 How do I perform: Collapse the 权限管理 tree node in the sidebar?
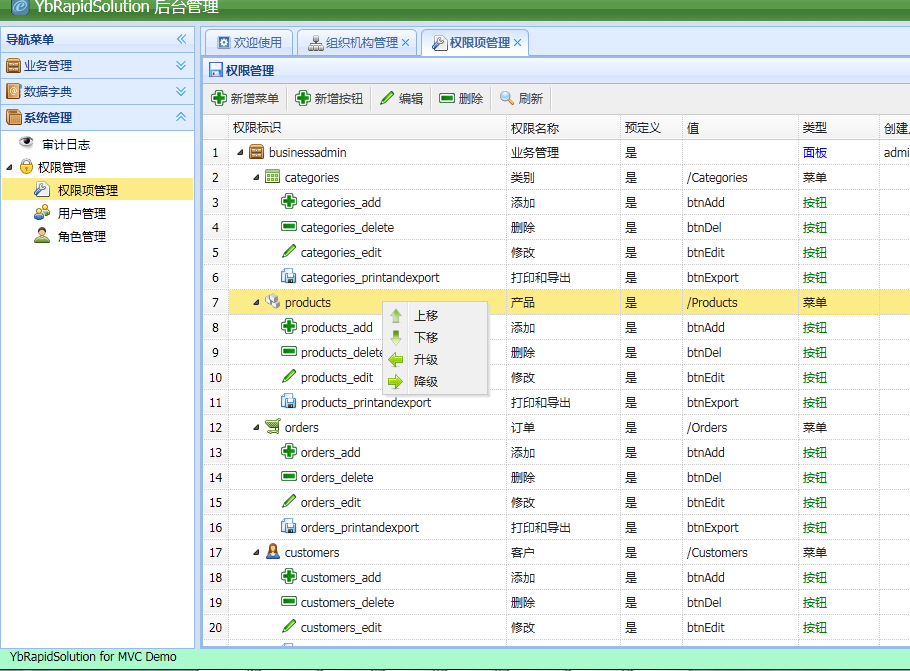coord(9,168)
